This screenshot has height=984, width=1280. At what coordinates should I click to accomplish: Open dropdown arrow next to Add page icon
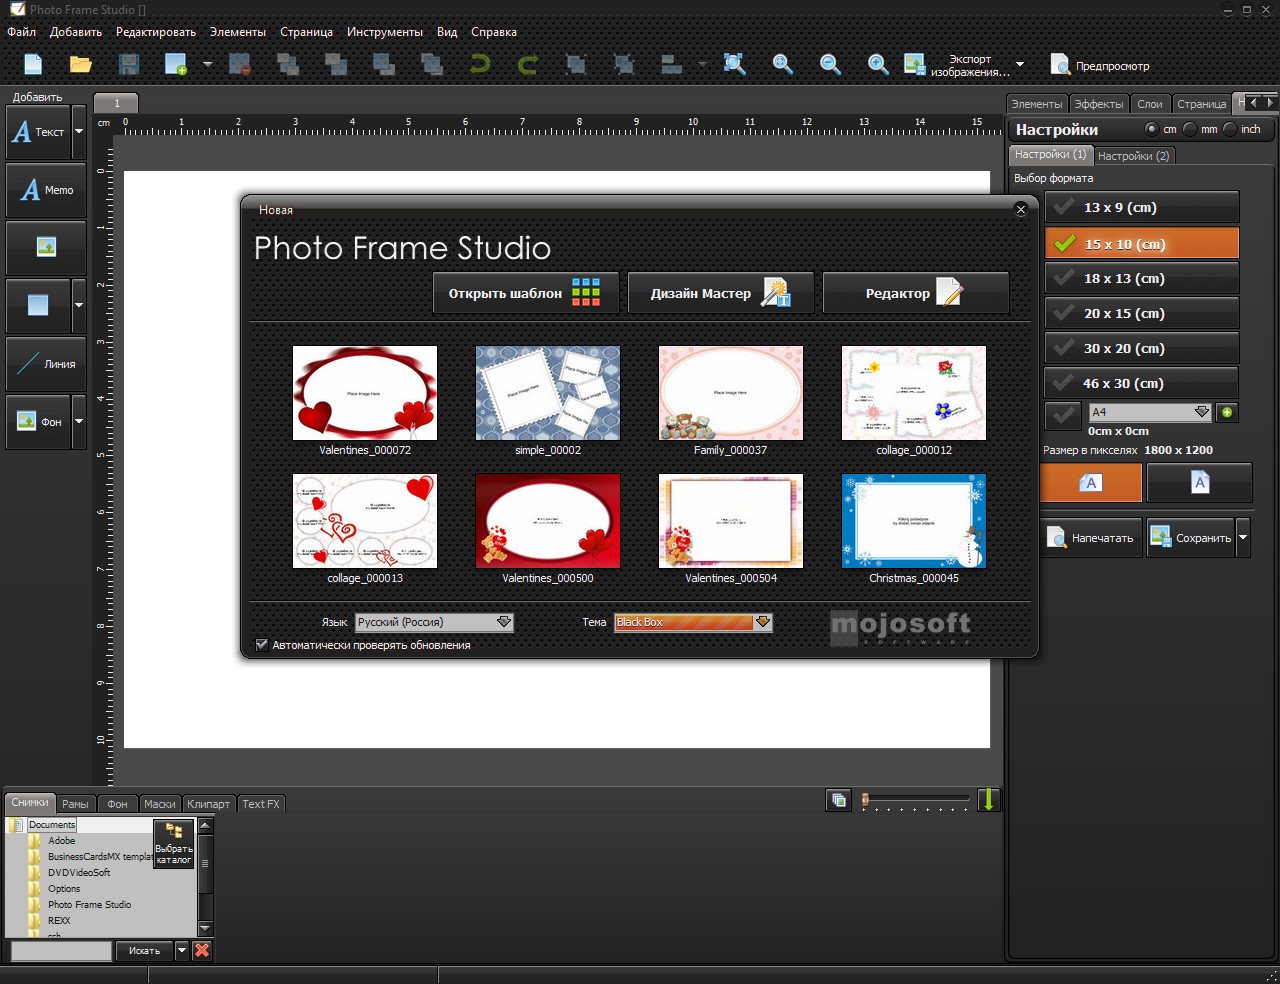pyautogui.click(x=208, y=64)
